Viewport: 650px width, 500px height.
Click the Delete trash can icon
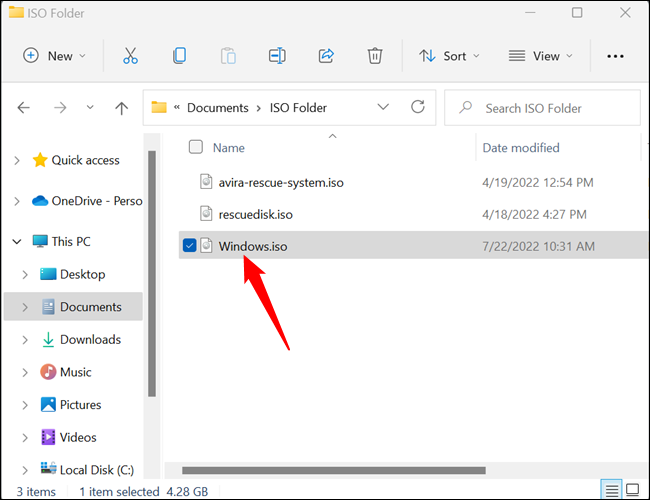pos(375,56)
